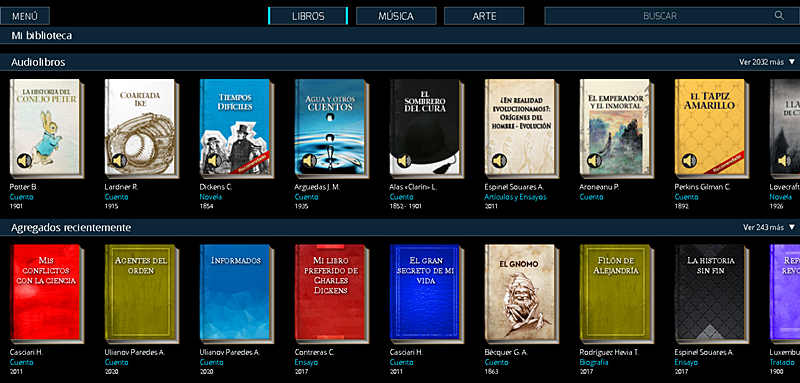Click author name Perkins Gilman C.
The image size is (800, 383).
click(703, 187)
